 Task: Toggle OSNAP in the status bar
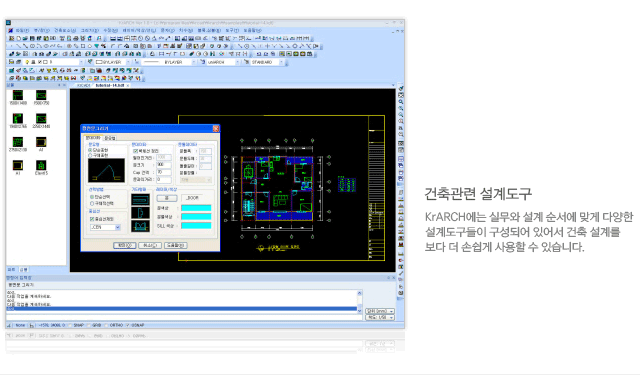tap(136, 325)
